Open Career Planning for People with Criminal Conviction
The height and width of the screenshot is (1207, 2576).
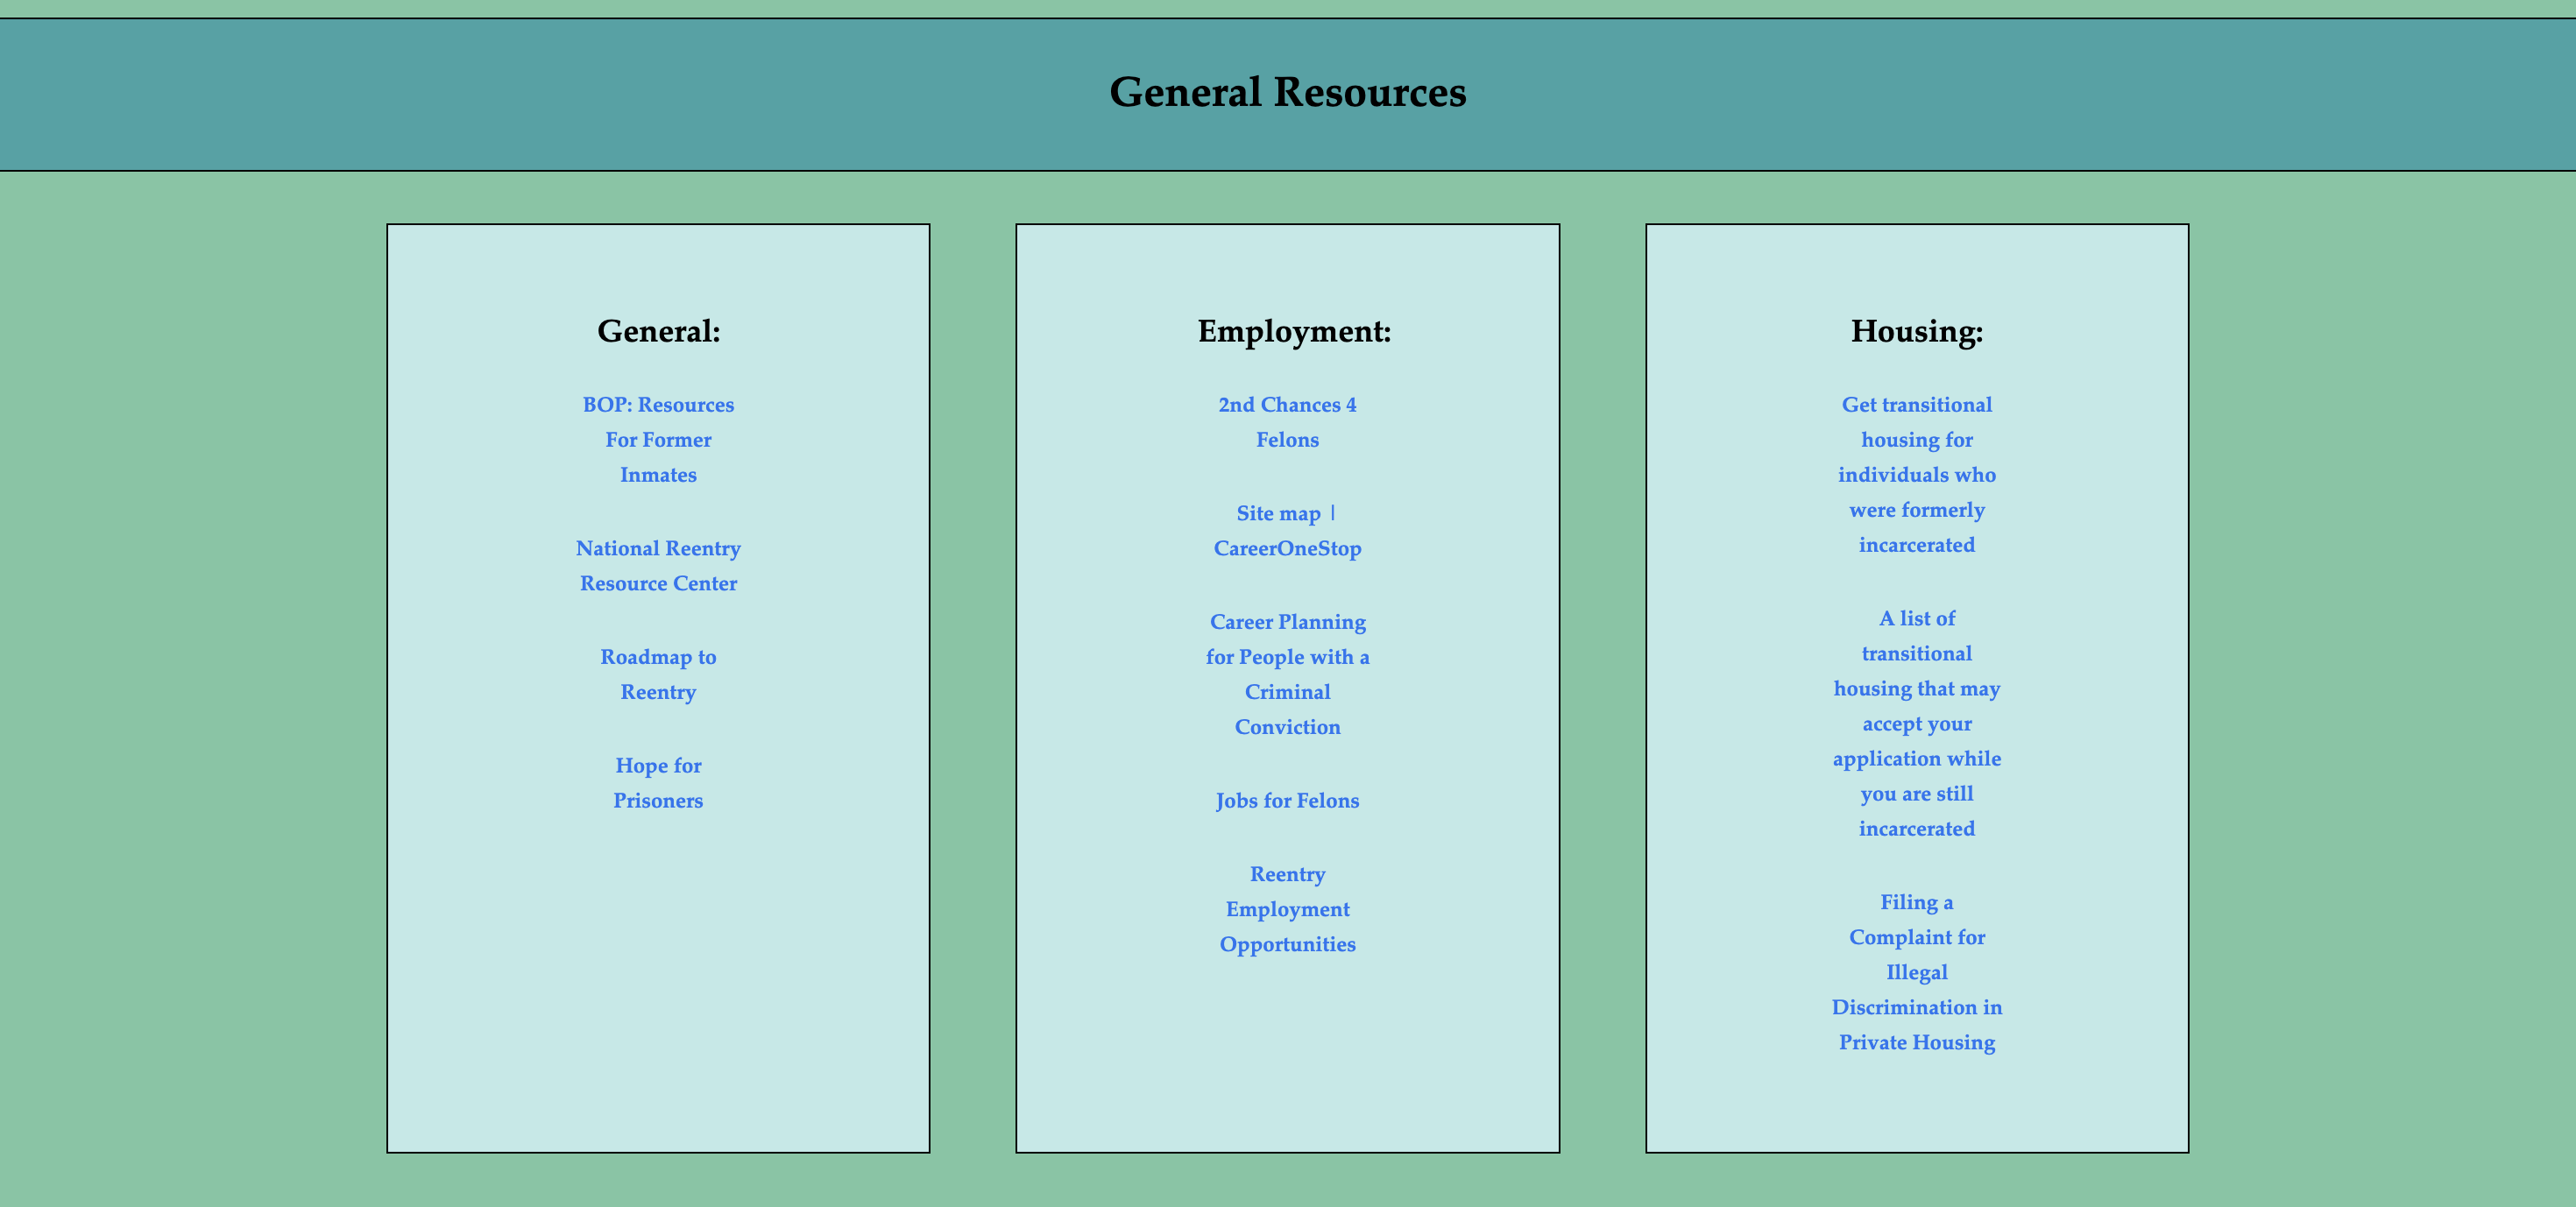1287,674
